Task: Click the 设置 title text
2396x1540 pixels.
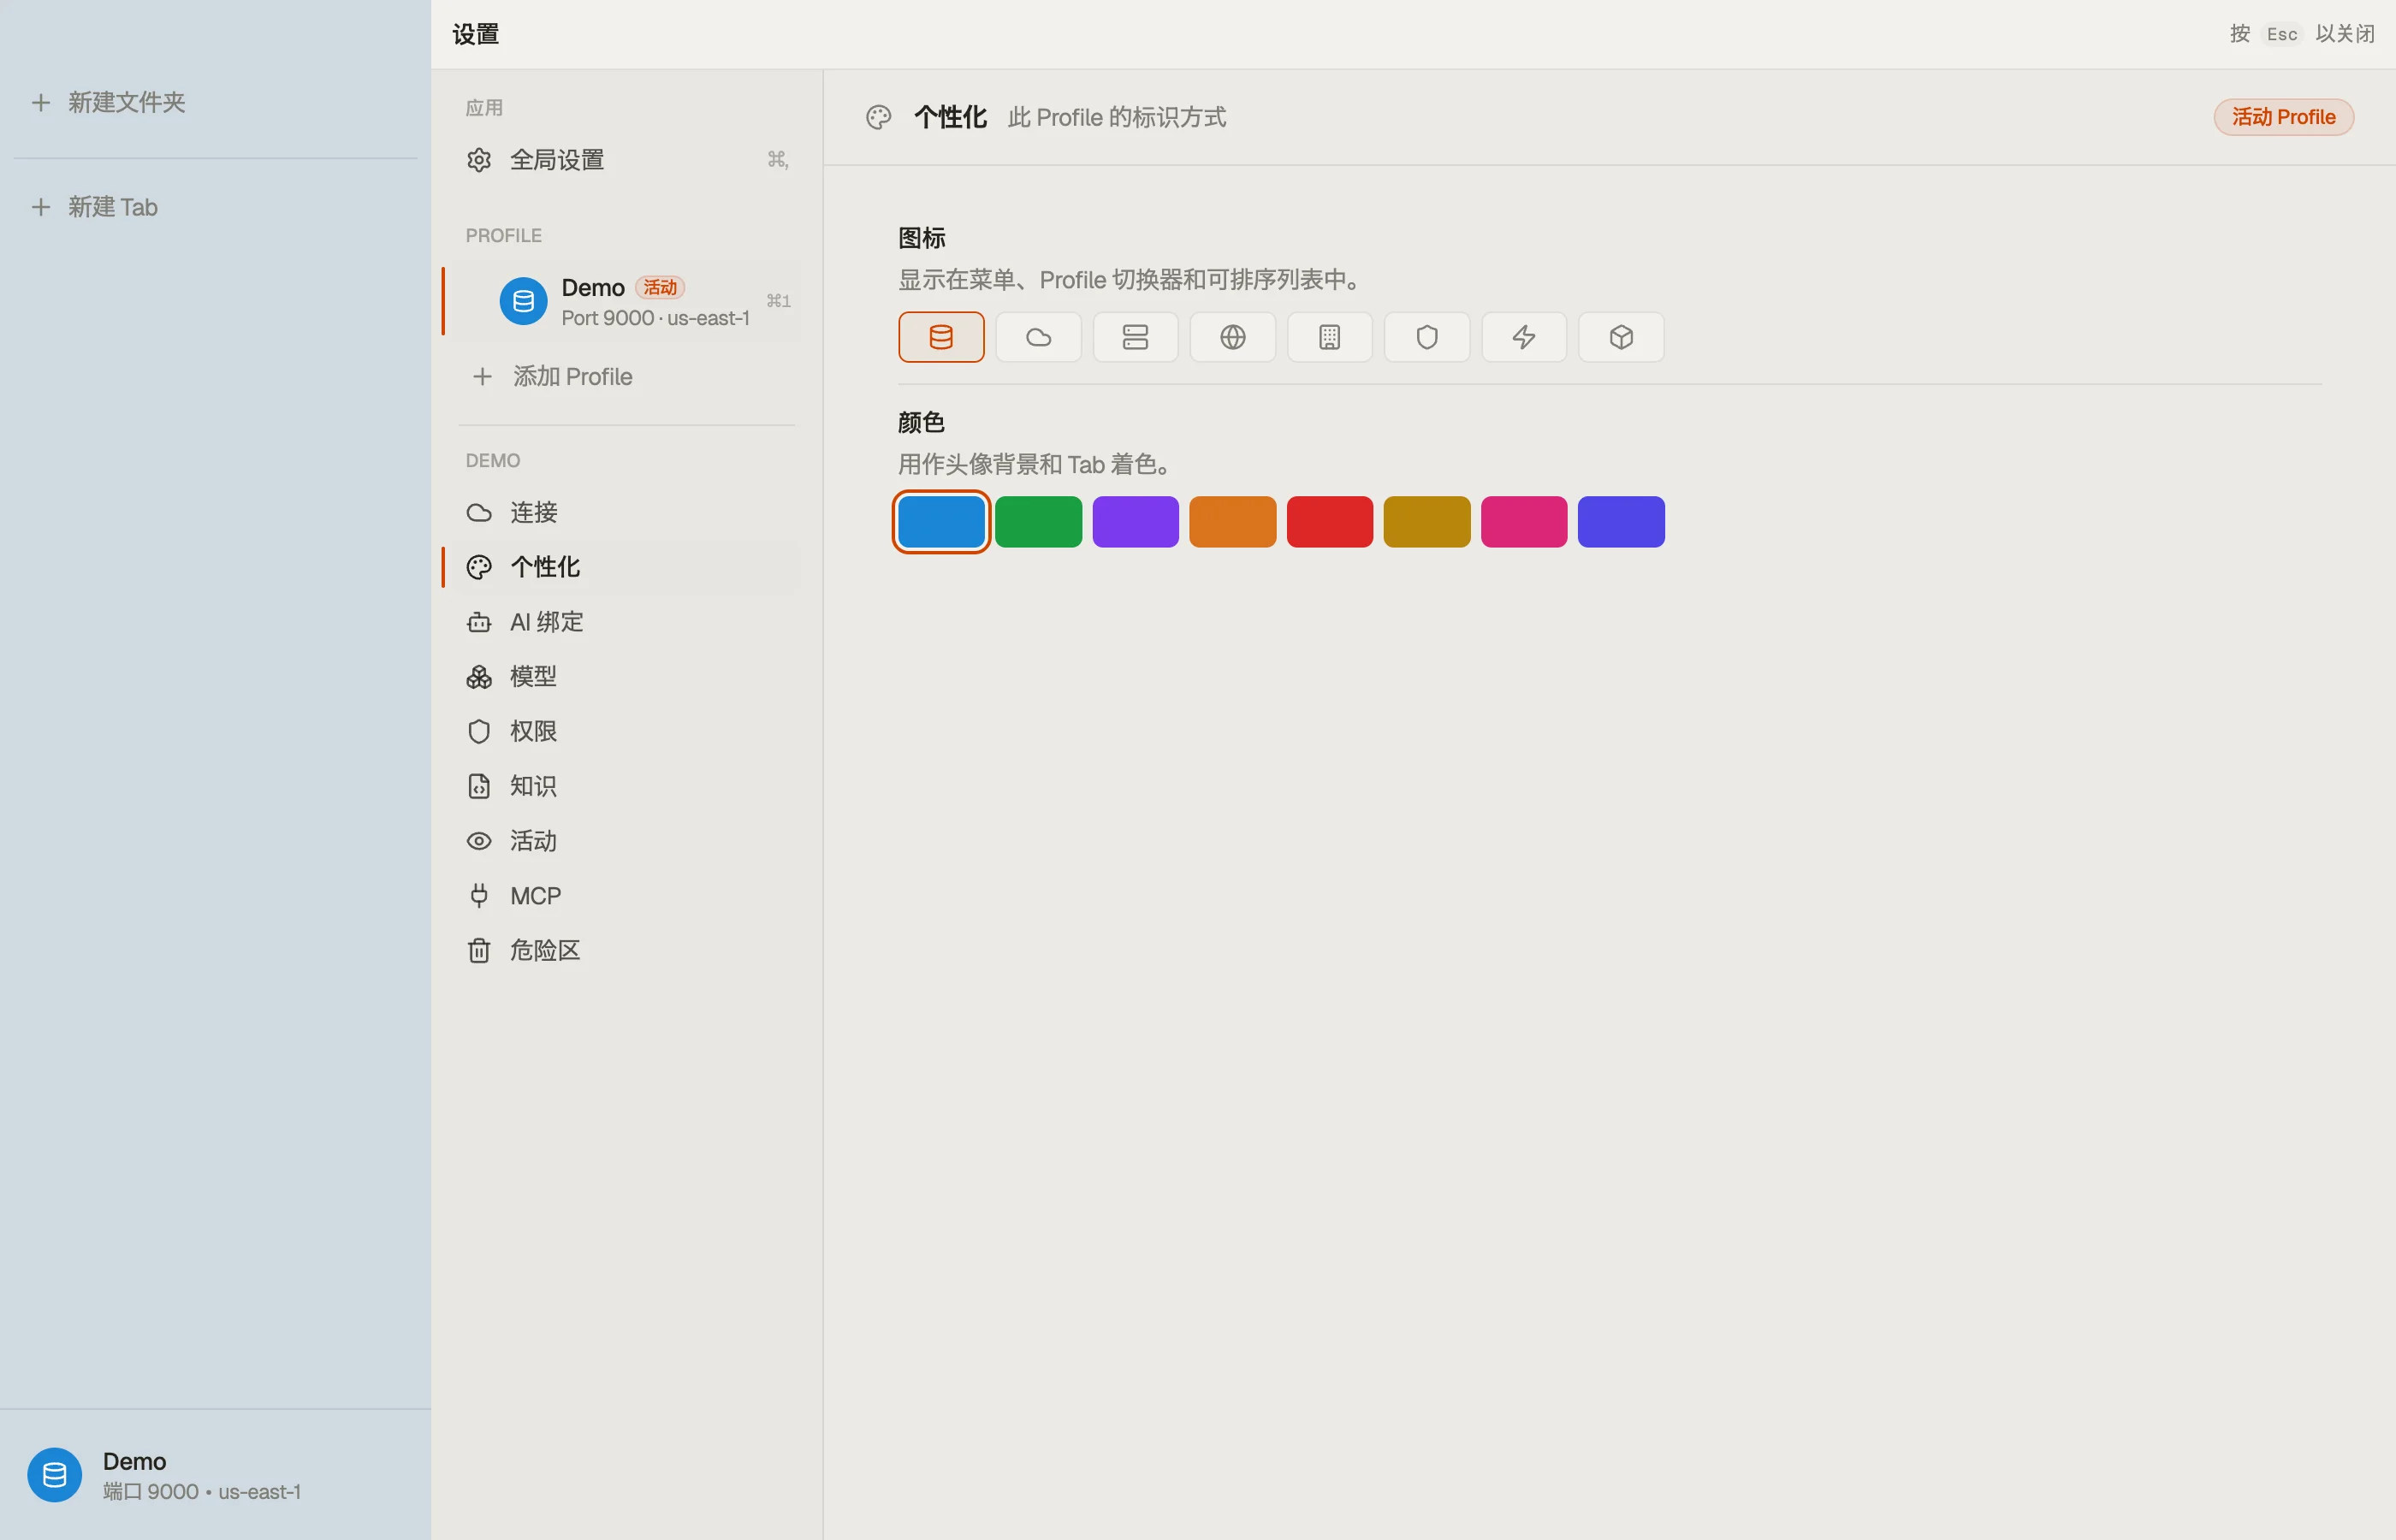Action: click(x=475, y=34)
